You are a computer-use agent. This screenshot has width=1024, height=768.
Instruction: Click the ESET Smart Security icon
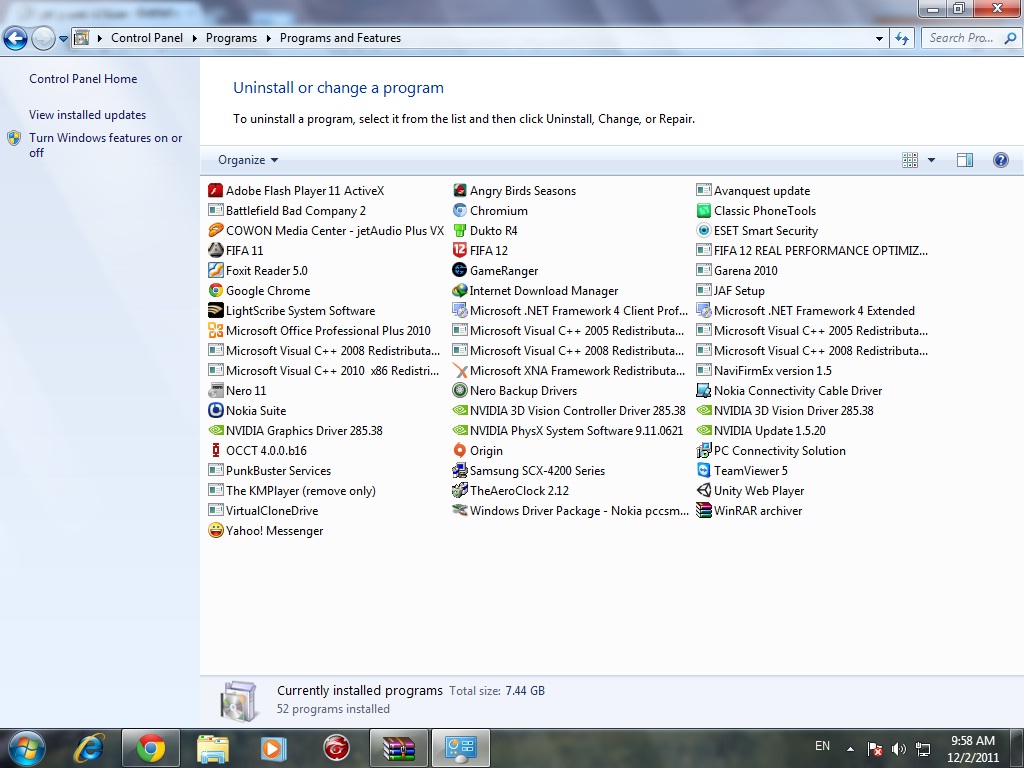tap(703, 231)
